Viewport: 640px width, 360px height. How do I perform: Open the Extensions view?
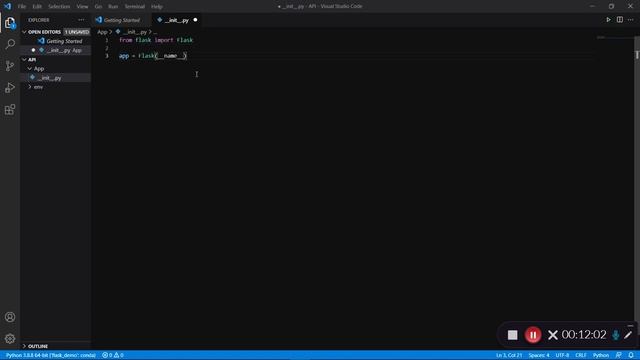tap(10, 109)
